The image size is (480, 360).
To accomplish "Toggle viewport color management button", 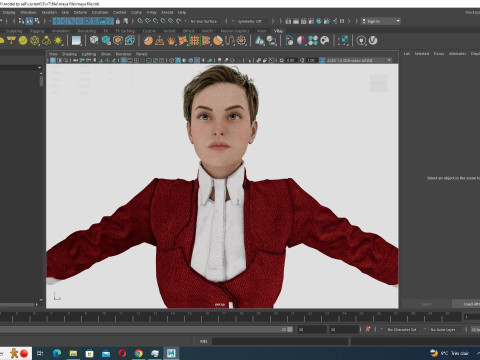I will click(322, 60).
